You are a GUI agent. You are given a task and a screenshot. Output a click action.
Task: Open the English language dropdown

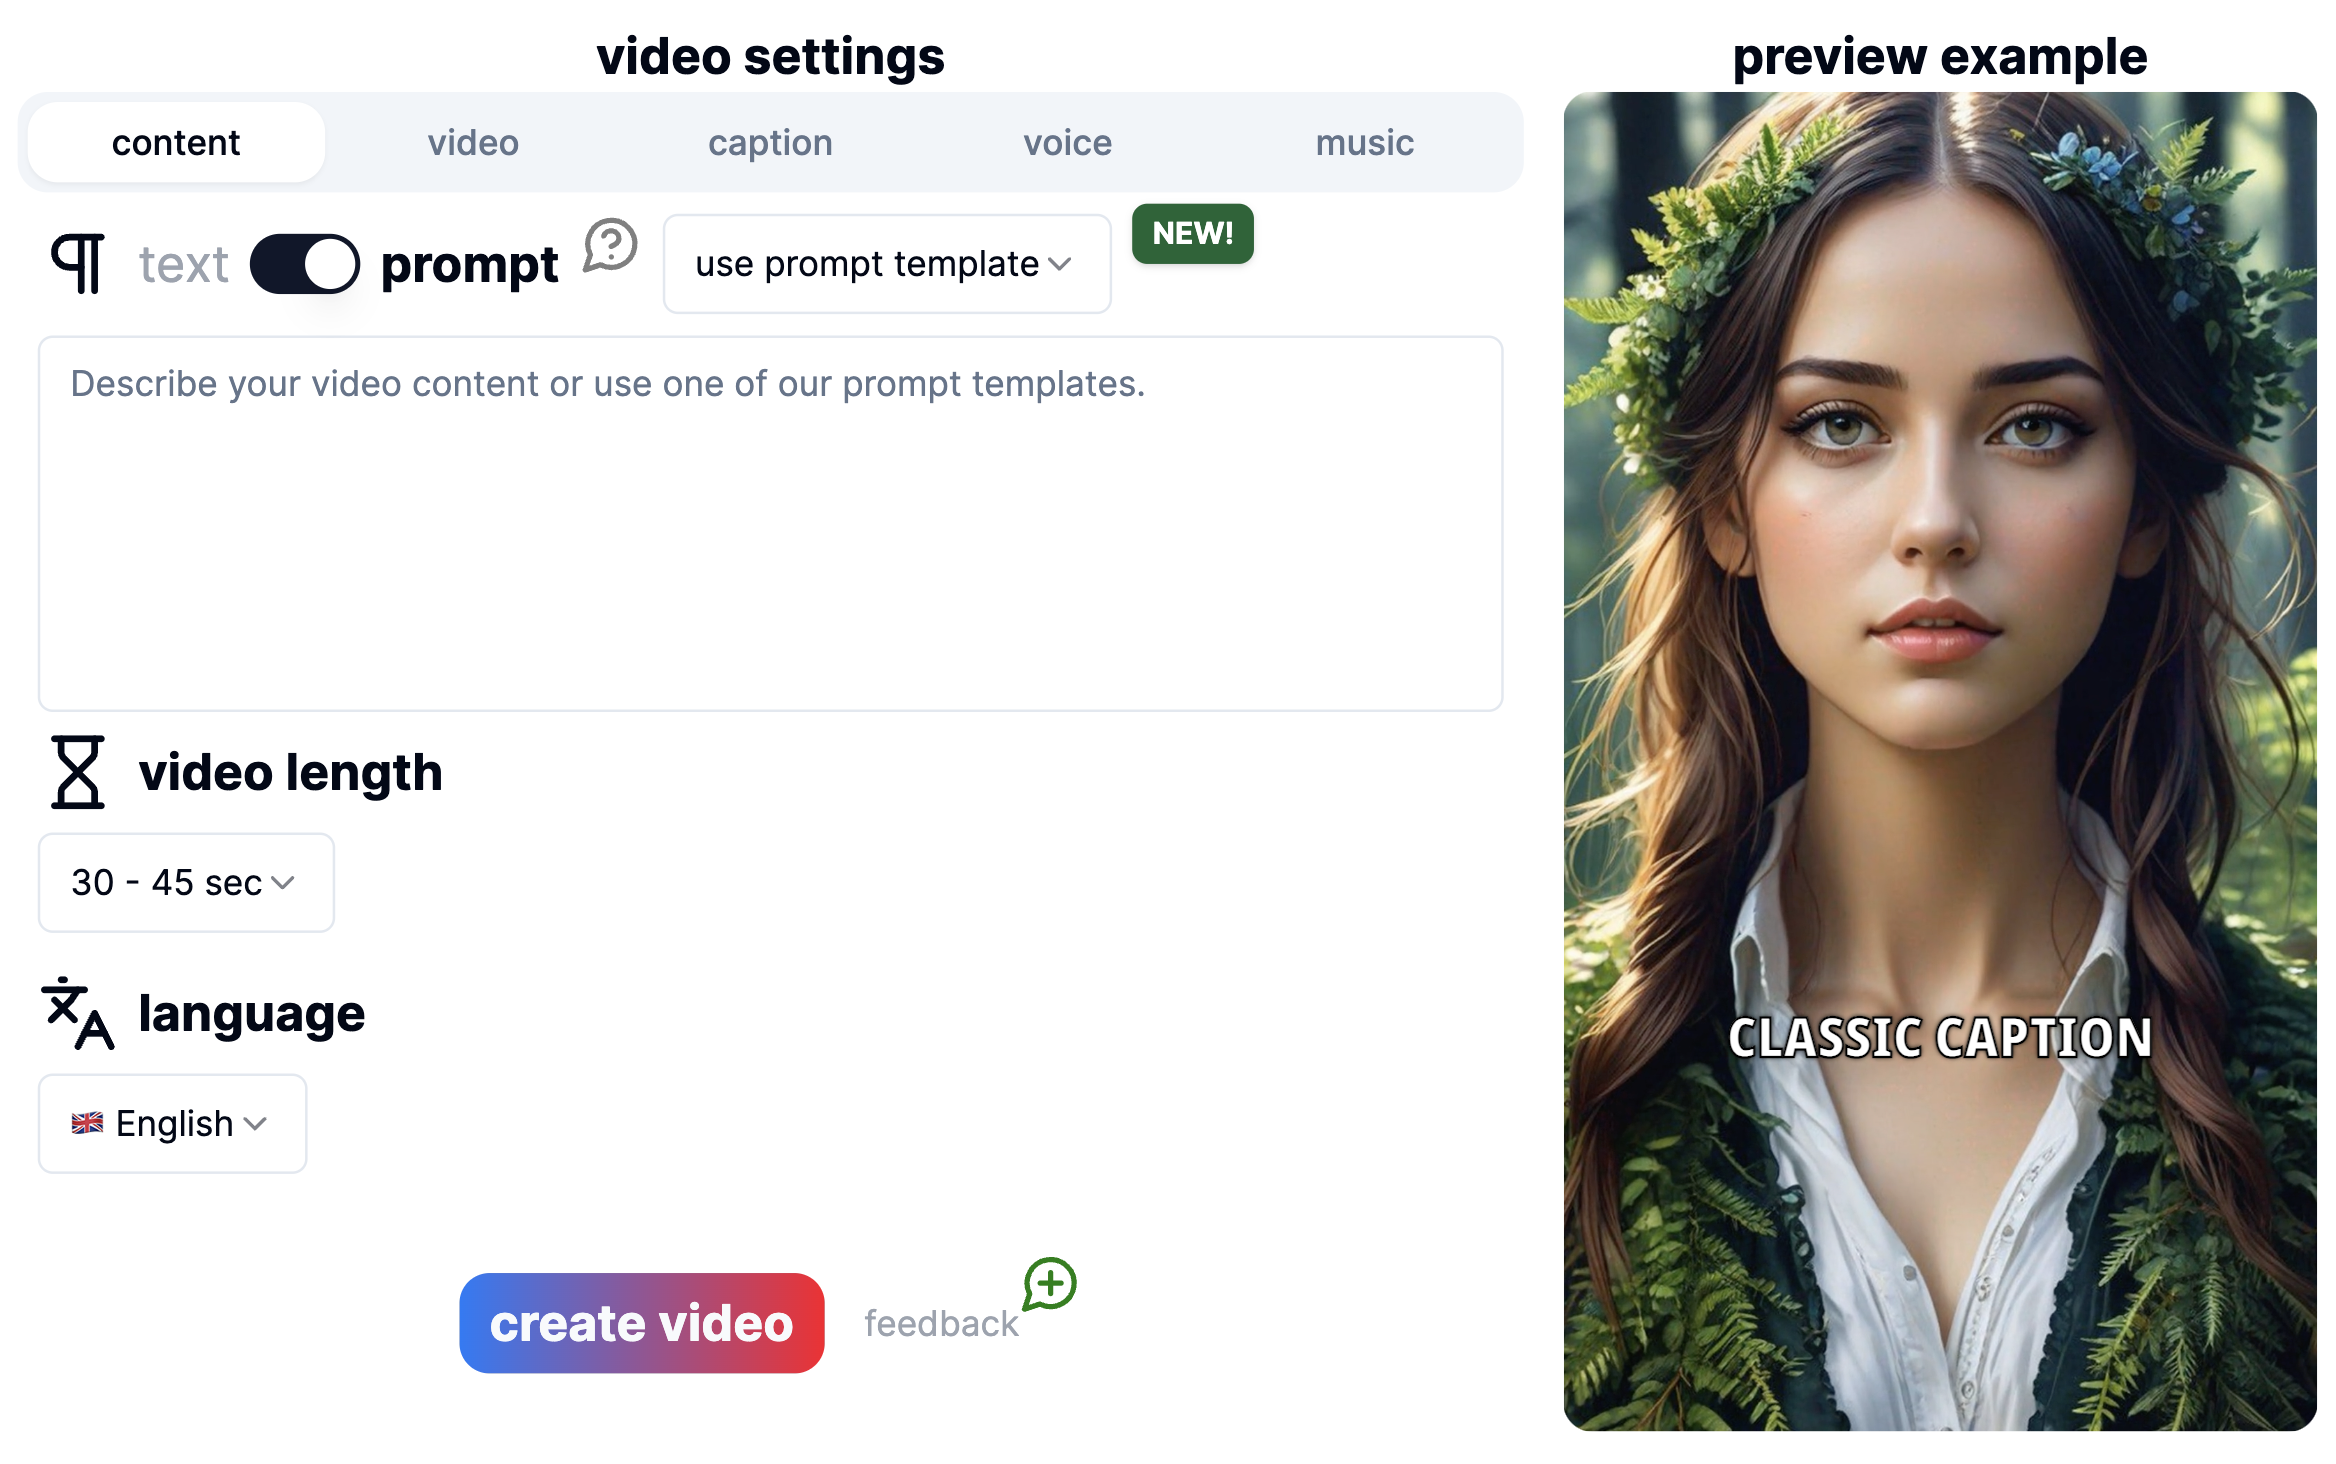(x=171, y=1123)
